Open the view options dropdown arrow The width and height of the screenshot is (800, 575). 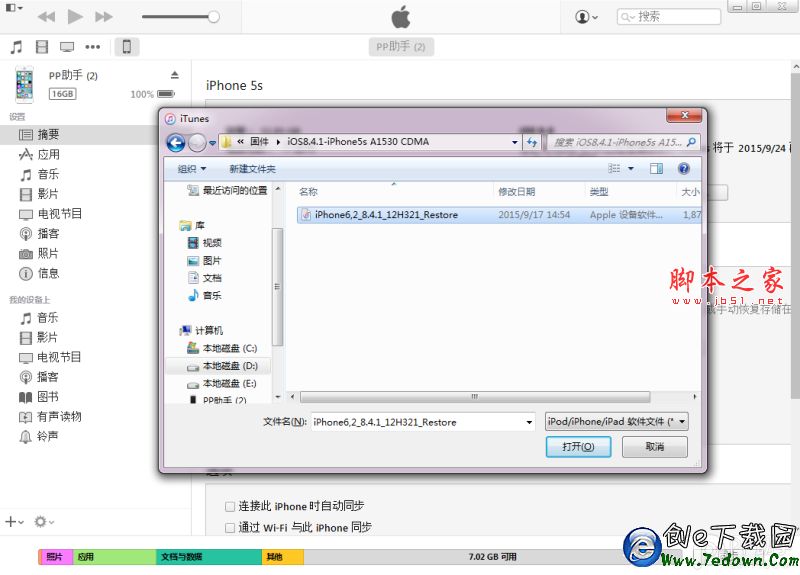click(x=631, y=168)
